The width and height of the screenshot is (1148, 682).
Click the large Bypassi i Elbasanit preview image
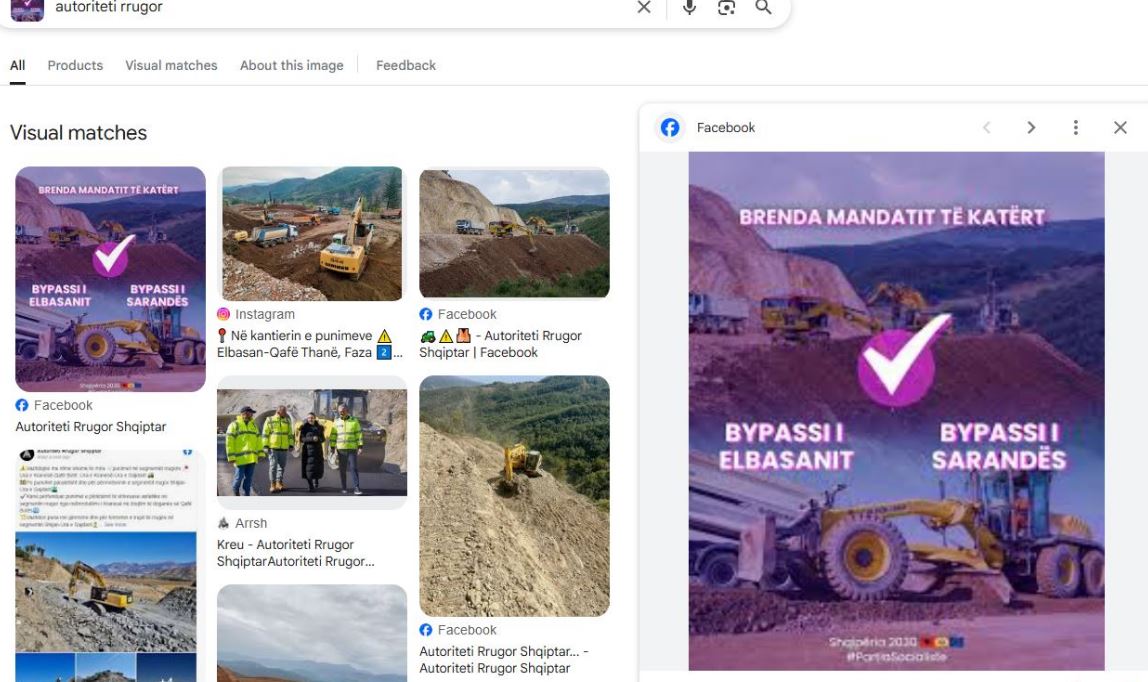[896, 410]
